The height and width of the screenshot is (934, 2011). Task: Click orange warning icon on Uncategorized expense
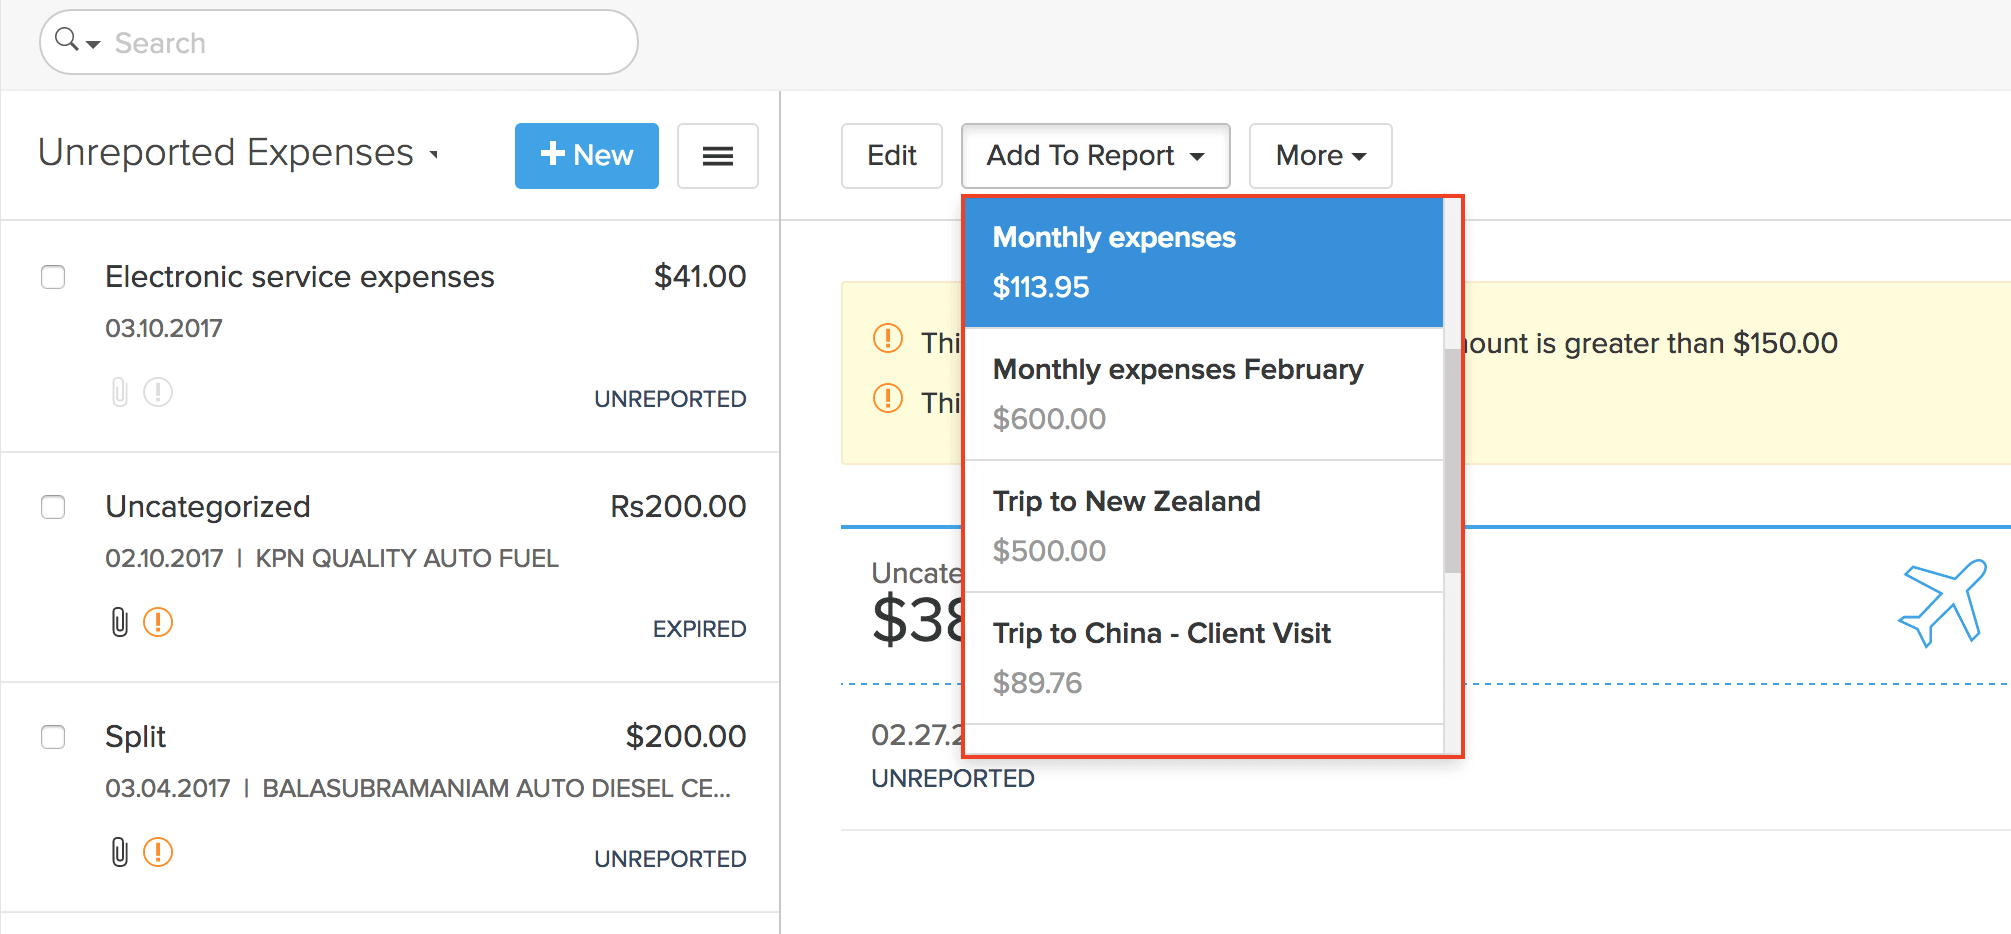158,622
